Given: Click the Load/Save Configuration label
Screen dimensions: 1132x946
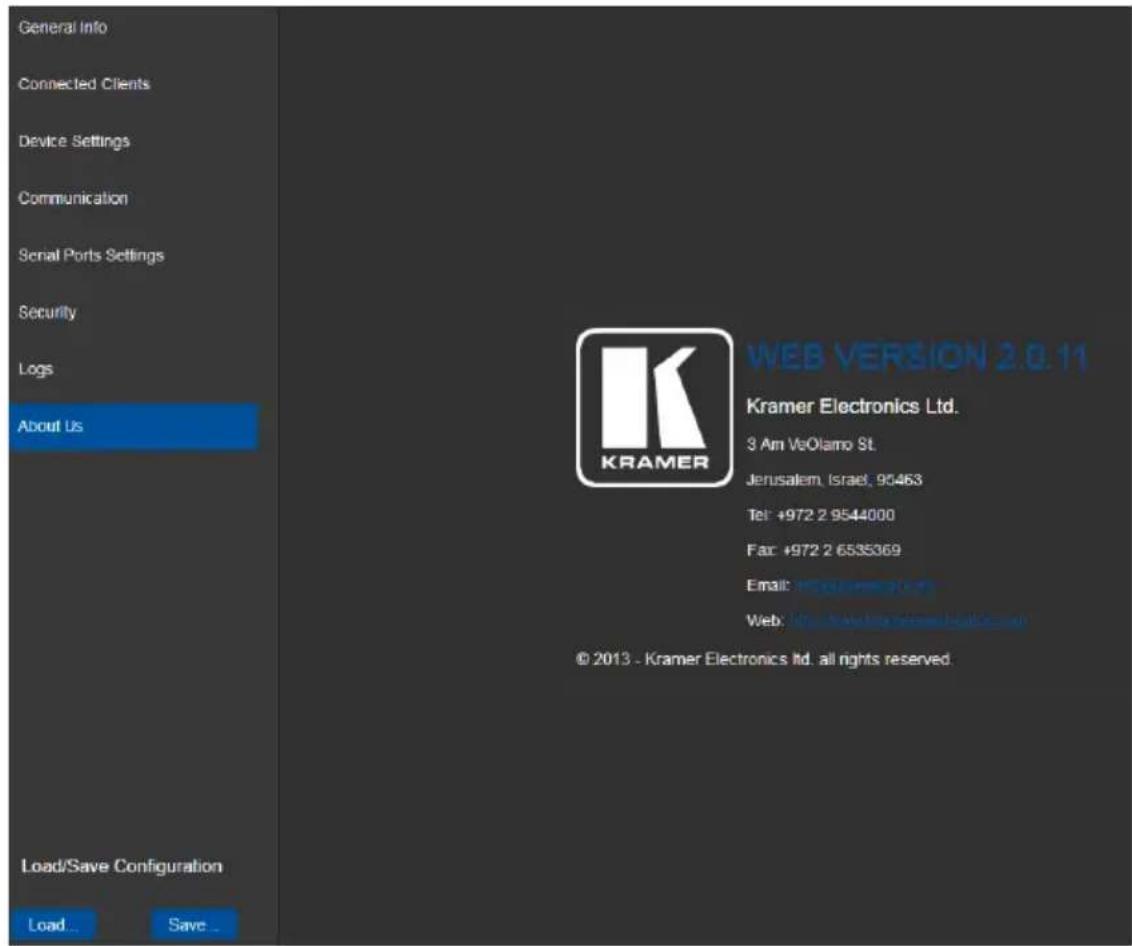Looking at the screenshot, I should tap(122, 866).
